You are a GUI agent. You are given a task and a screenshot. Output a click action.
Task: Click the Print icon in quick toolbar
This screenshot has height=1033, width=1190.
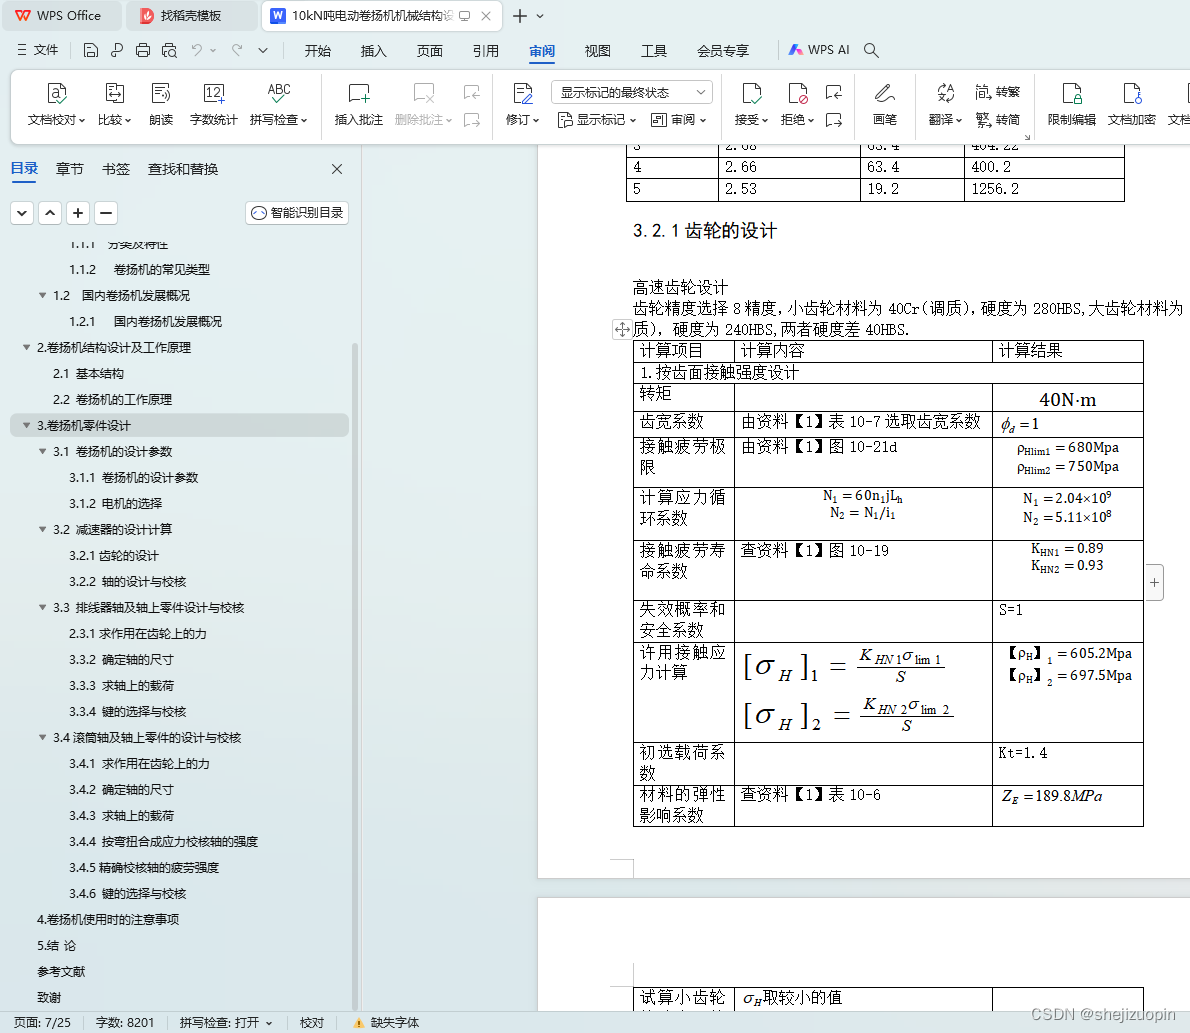tap(143, 50)
